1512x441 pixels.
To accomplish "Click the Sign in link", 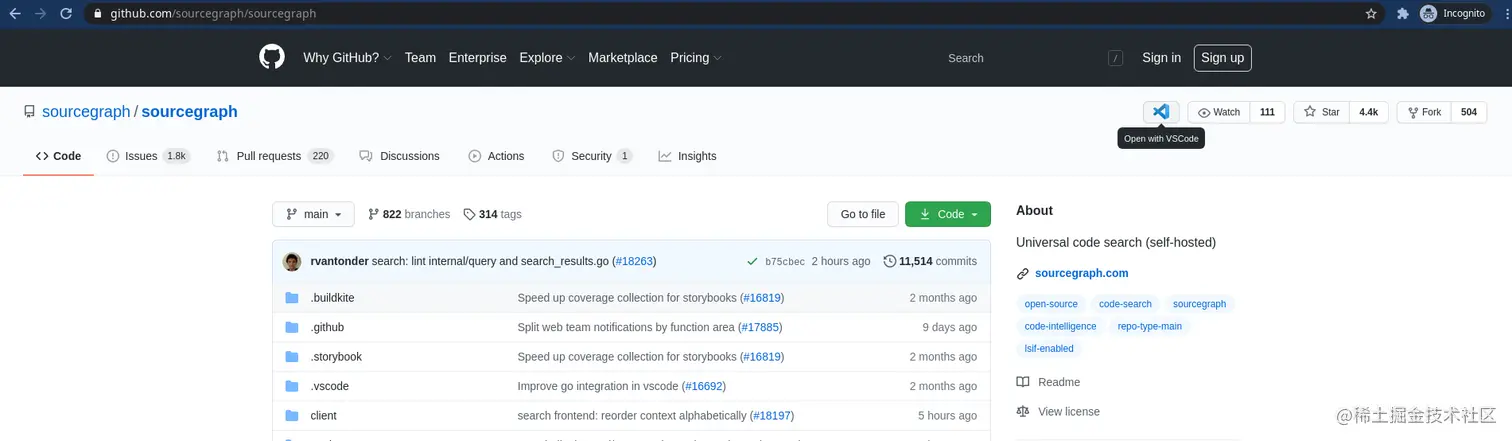I will coord(1161,58).
